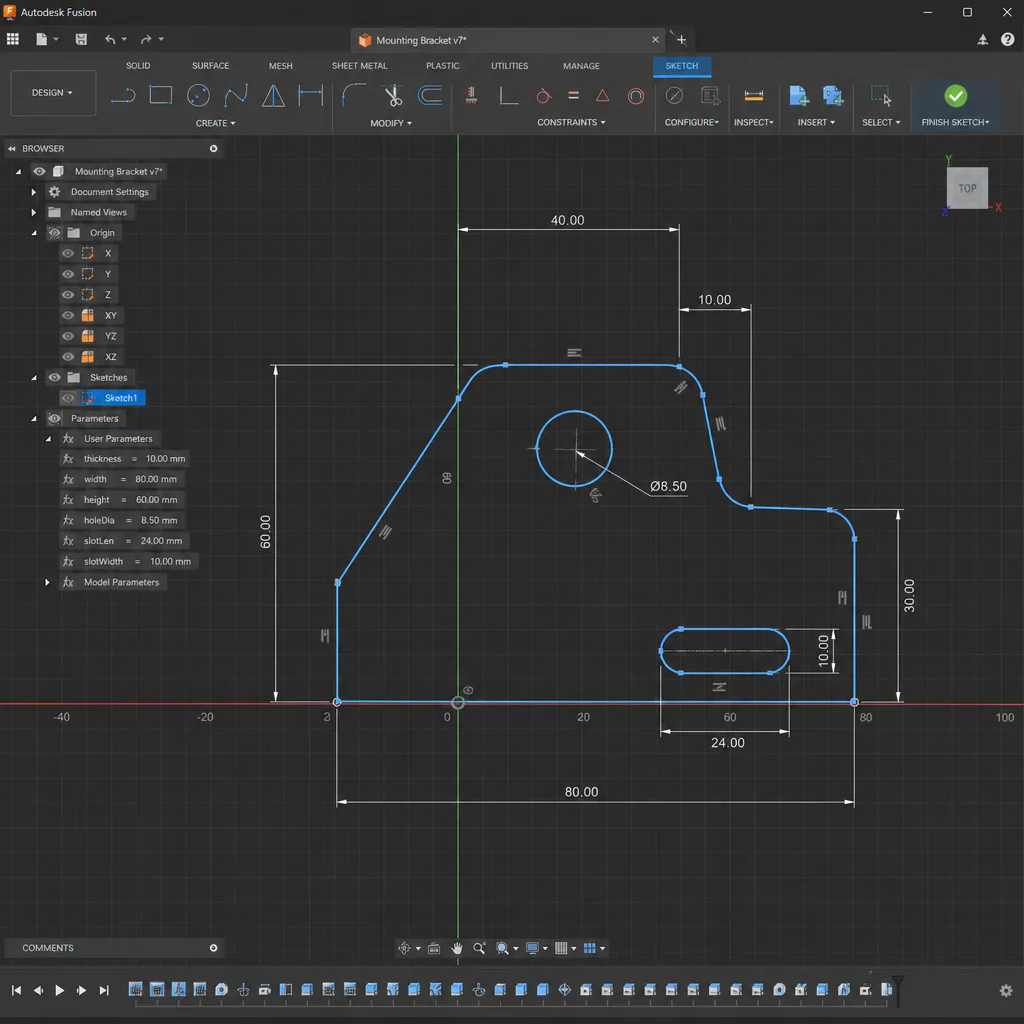Toggle visibility of the YZ plane
This screenshot has width=1024, height=1024.
pyautogui.click(x=68, y=336)
